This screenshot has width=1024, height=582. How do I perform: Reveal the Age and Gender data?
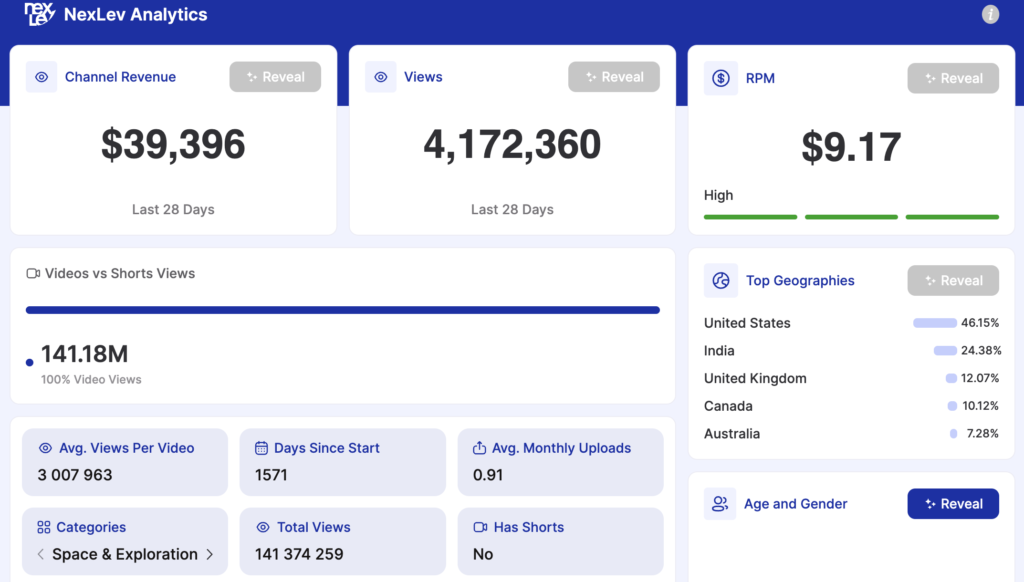click(x=953, y=504)
